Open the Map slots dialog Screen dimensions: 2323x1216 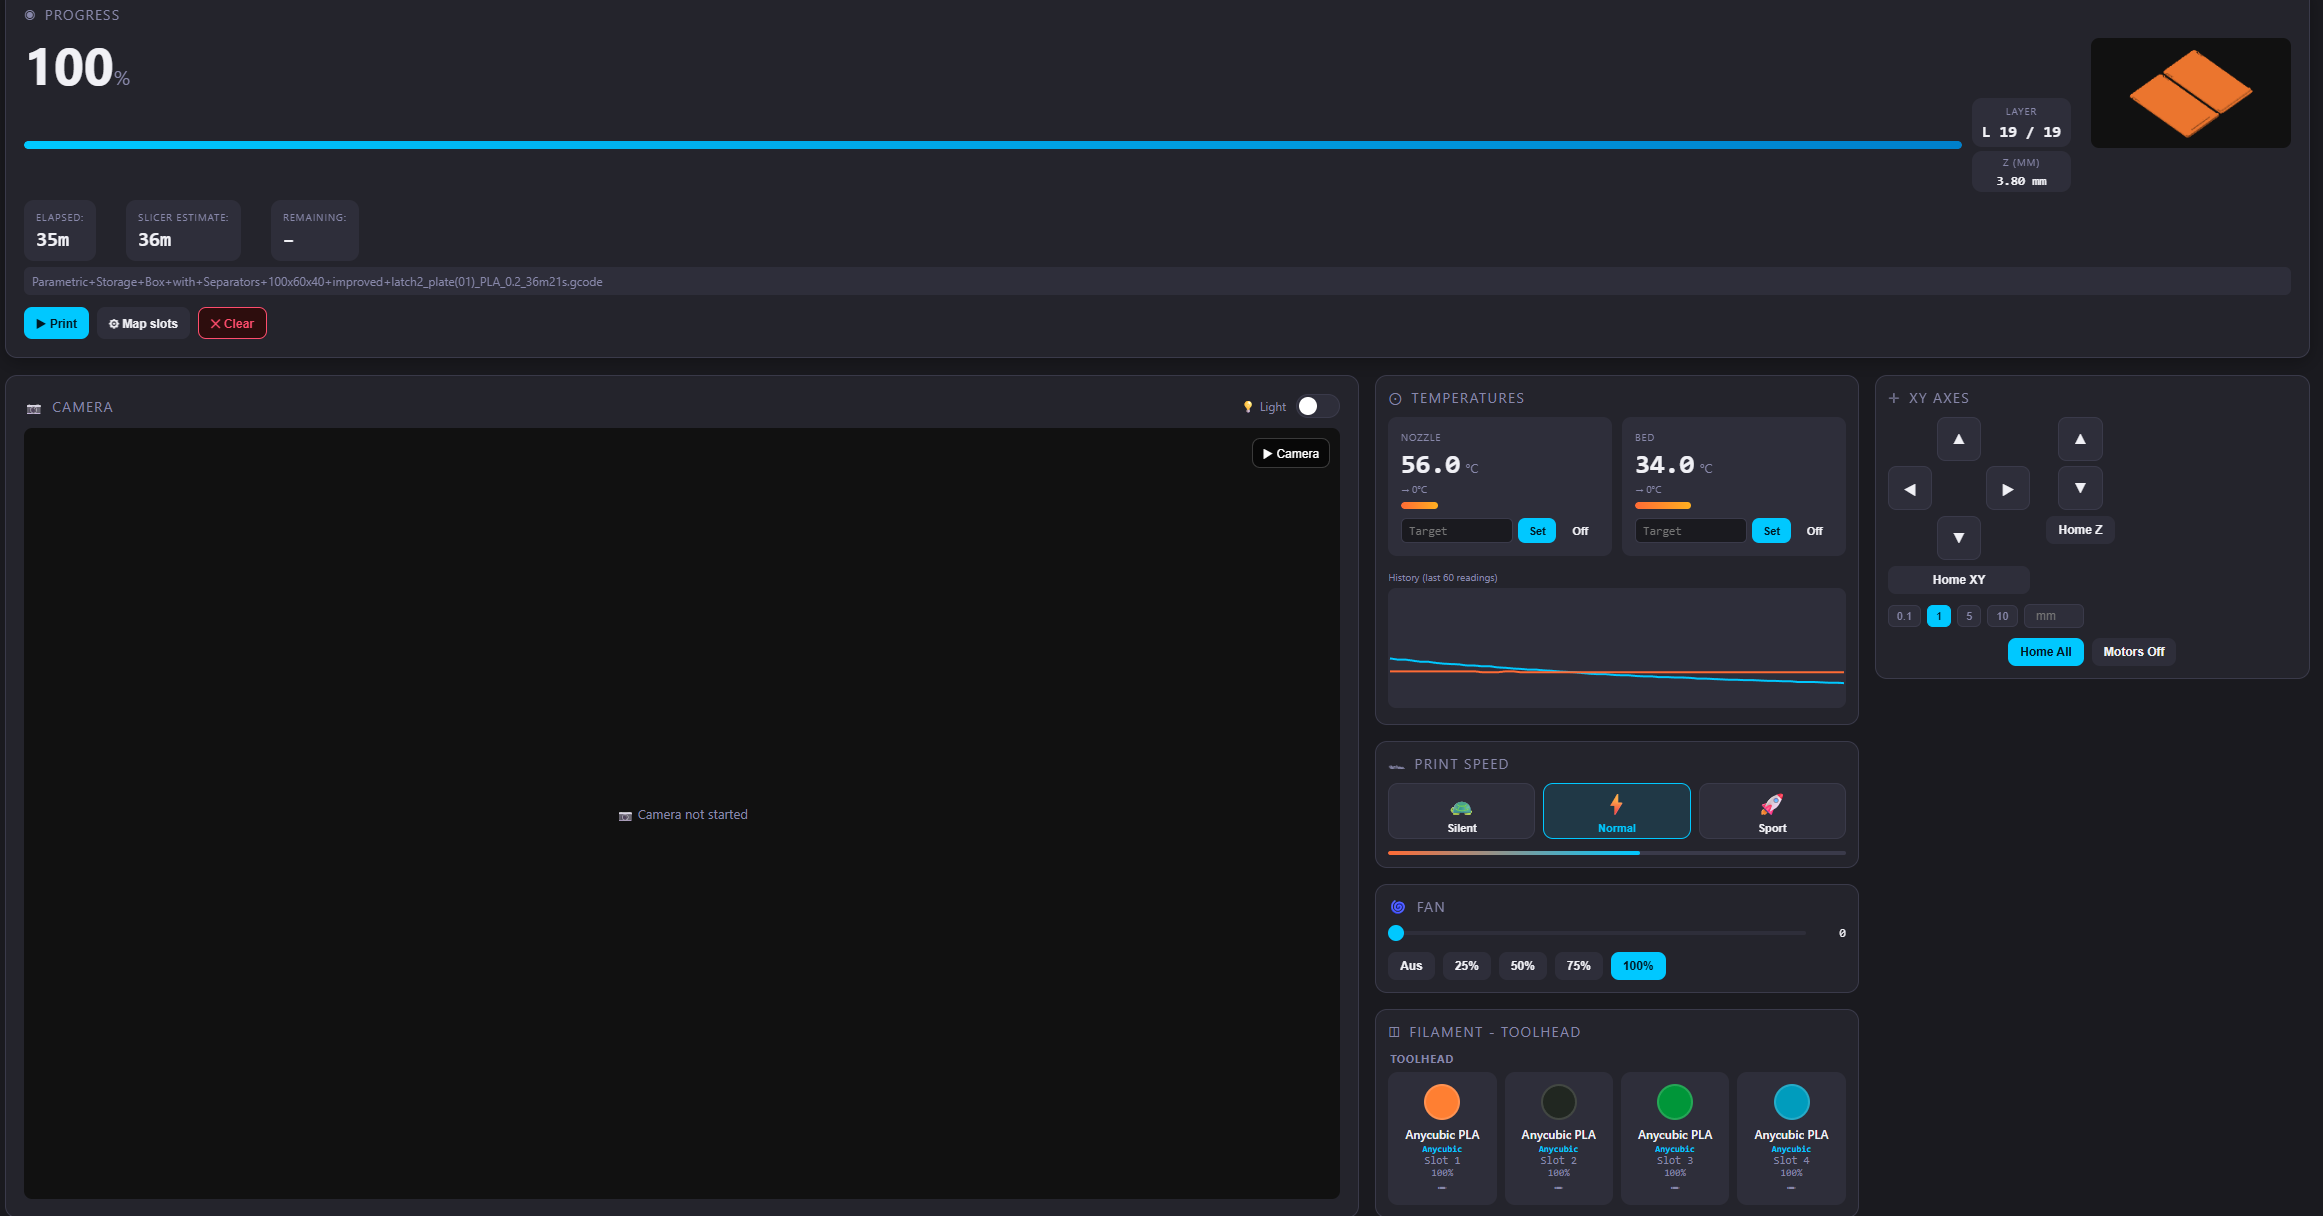pos(143,323)
